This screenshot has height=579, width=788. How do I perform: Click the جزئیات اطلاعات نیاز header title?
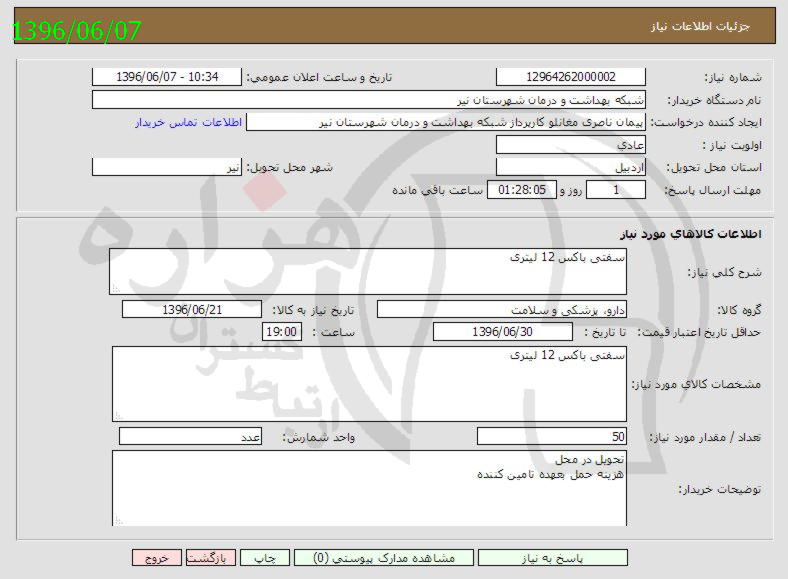click(x=700, y=26)
